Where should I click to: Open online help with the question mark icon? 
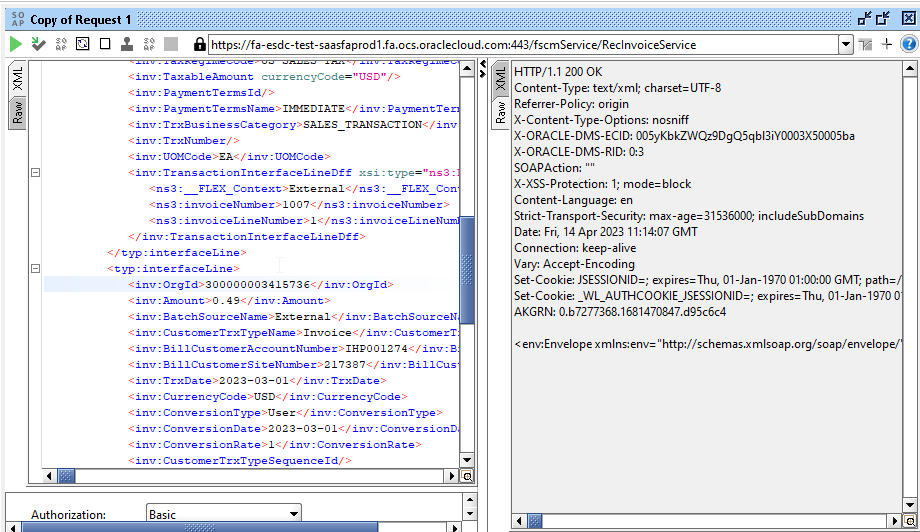[908, 44]
